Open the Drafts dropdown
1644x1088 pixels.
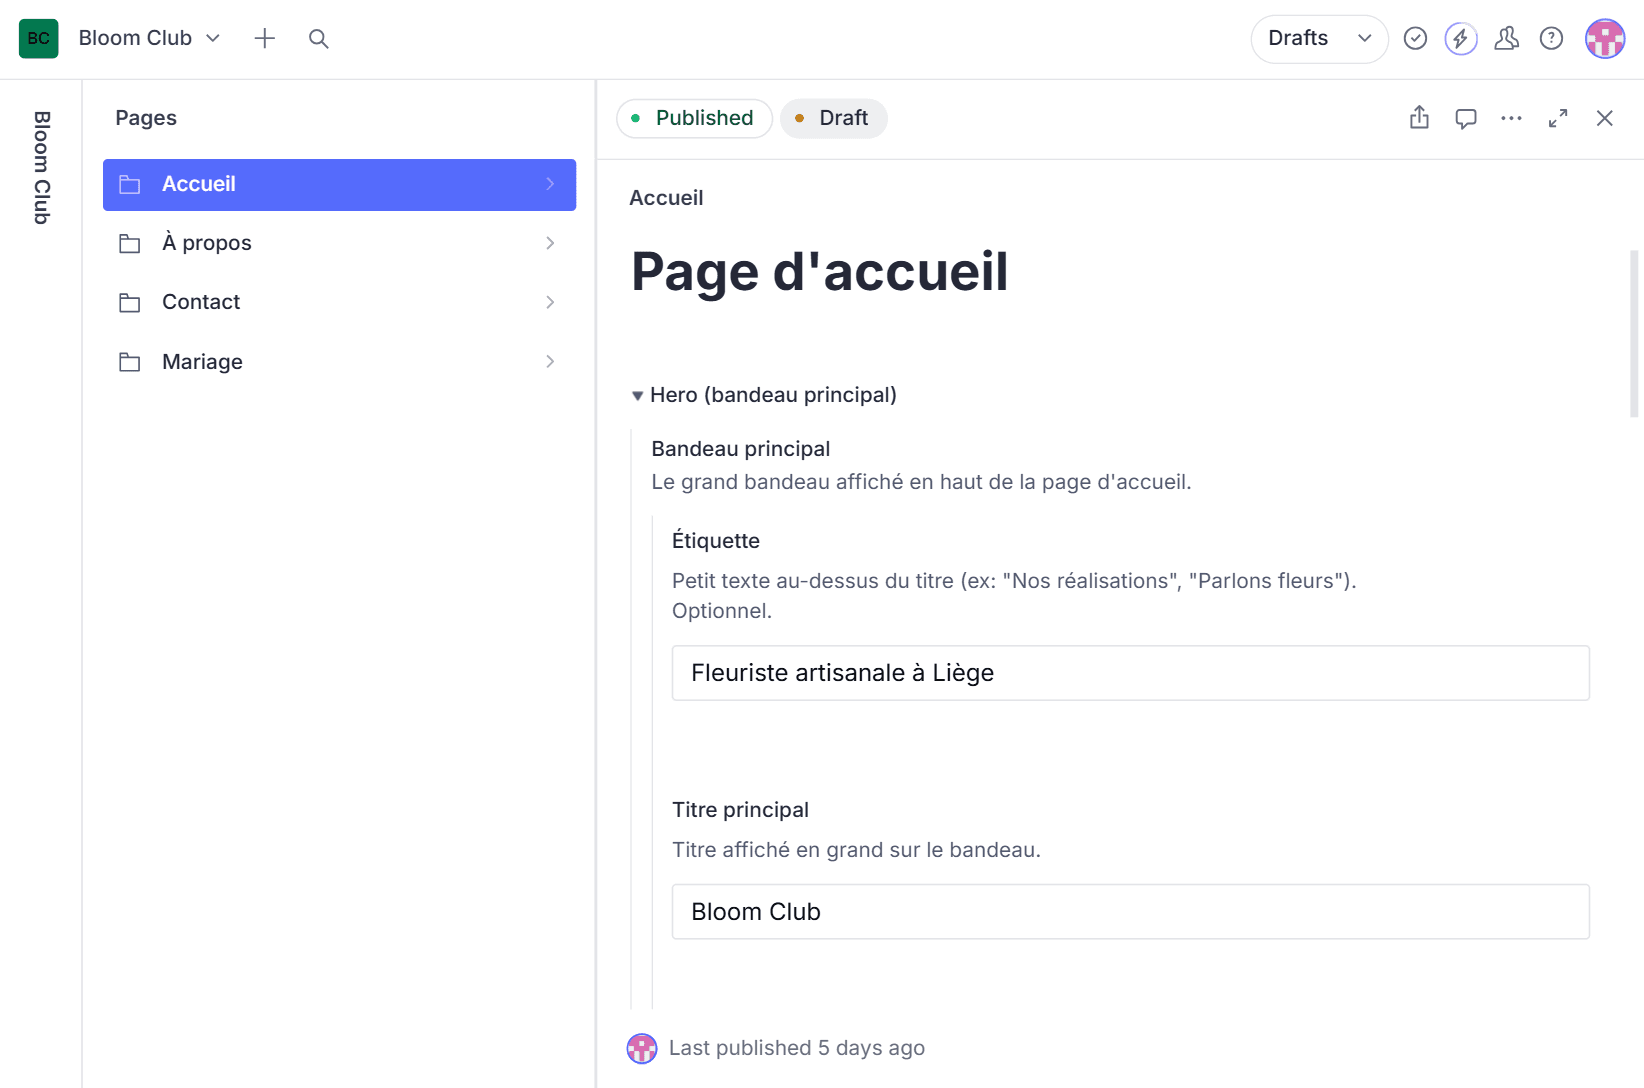[1319, 38]
